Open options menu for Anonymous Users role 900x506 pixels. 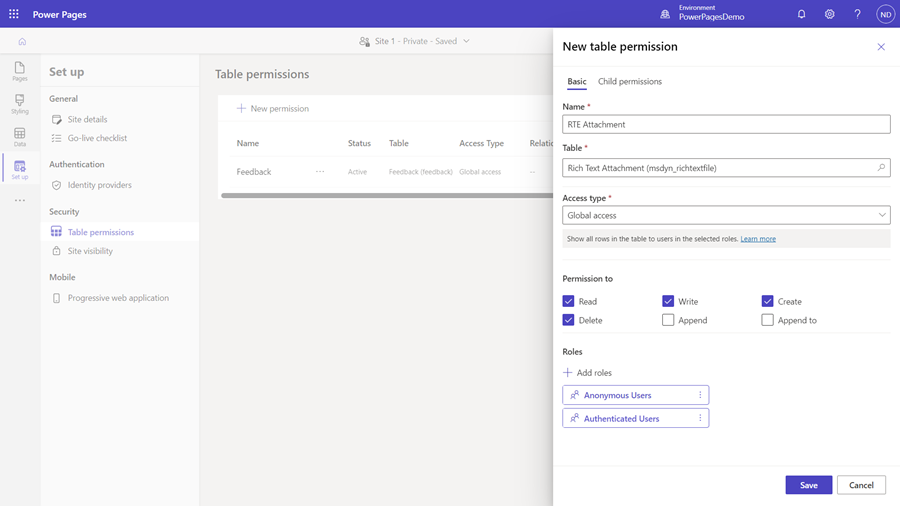point(700,395)
